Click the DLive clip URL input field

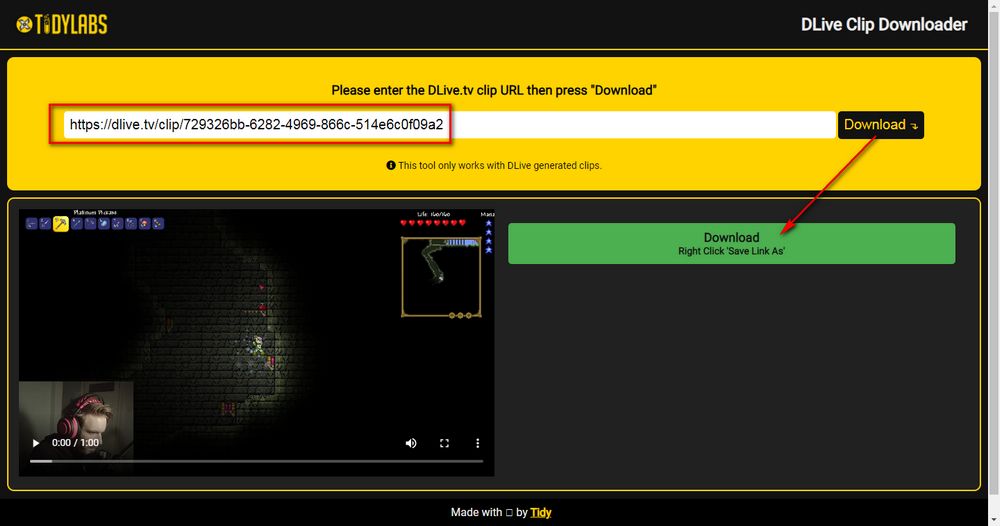pos(449,124)
